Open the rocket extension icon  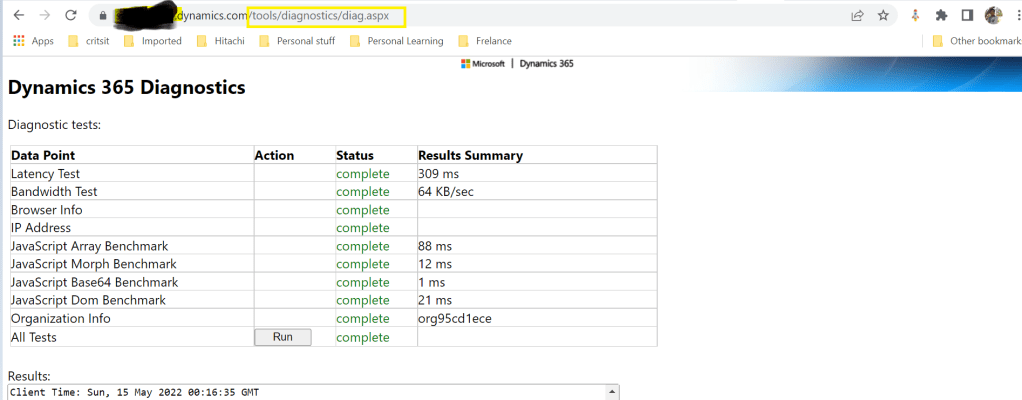[915, 16]
